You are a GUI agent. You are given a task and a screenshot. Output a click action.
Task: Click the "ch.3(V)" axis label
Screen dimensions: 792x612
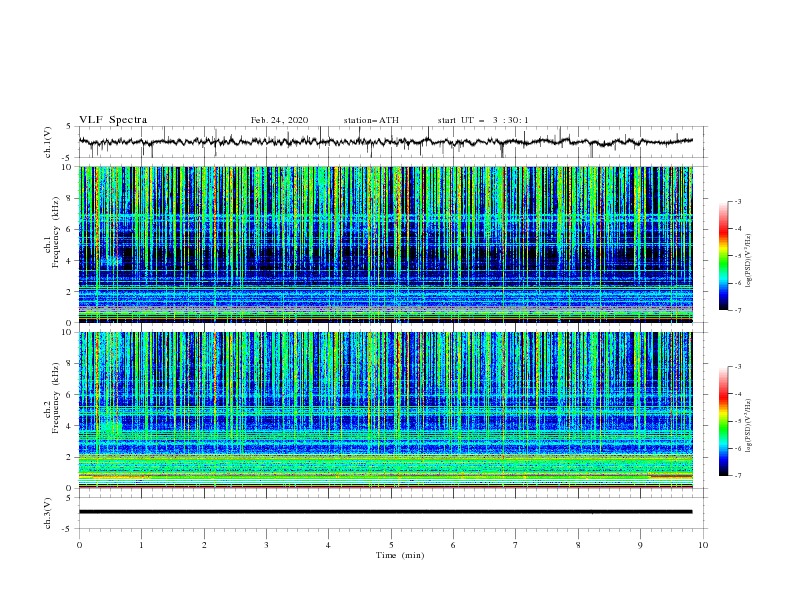tap(48, 513)
